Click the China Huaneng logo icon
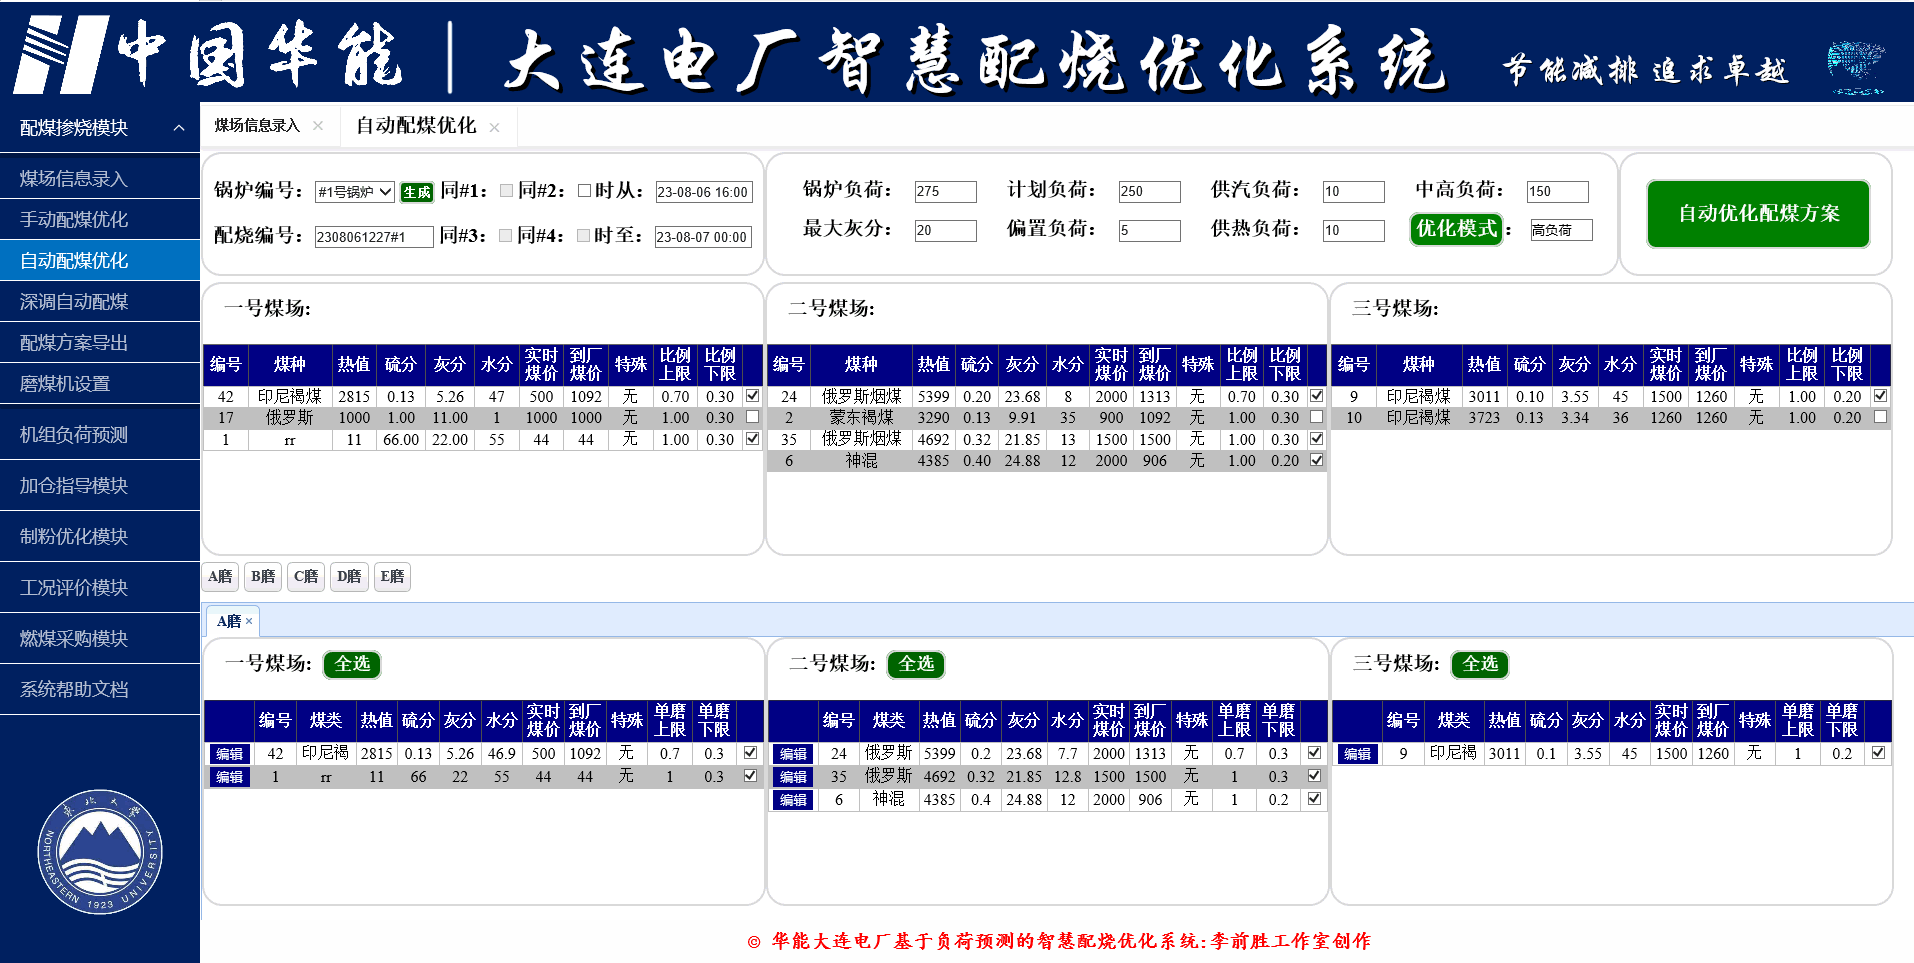The width and height of the screenshot is (1914, 963). coord(60,54)
